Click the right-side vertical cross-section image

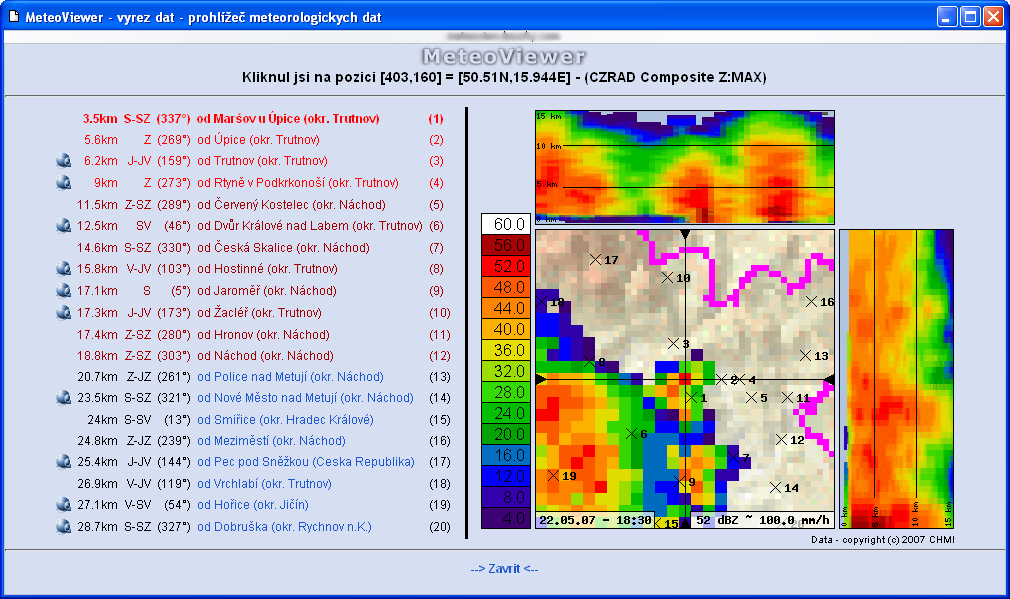(897, 379)
